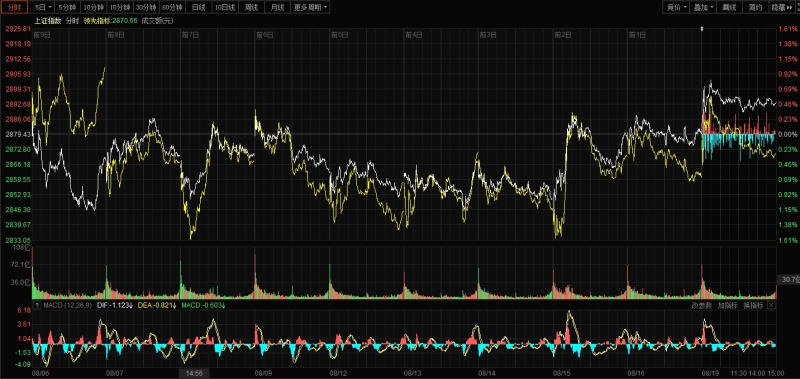Open MACD indicator help question mark
Viewport: 800px width, 379px height.
(x=37, y=306)
